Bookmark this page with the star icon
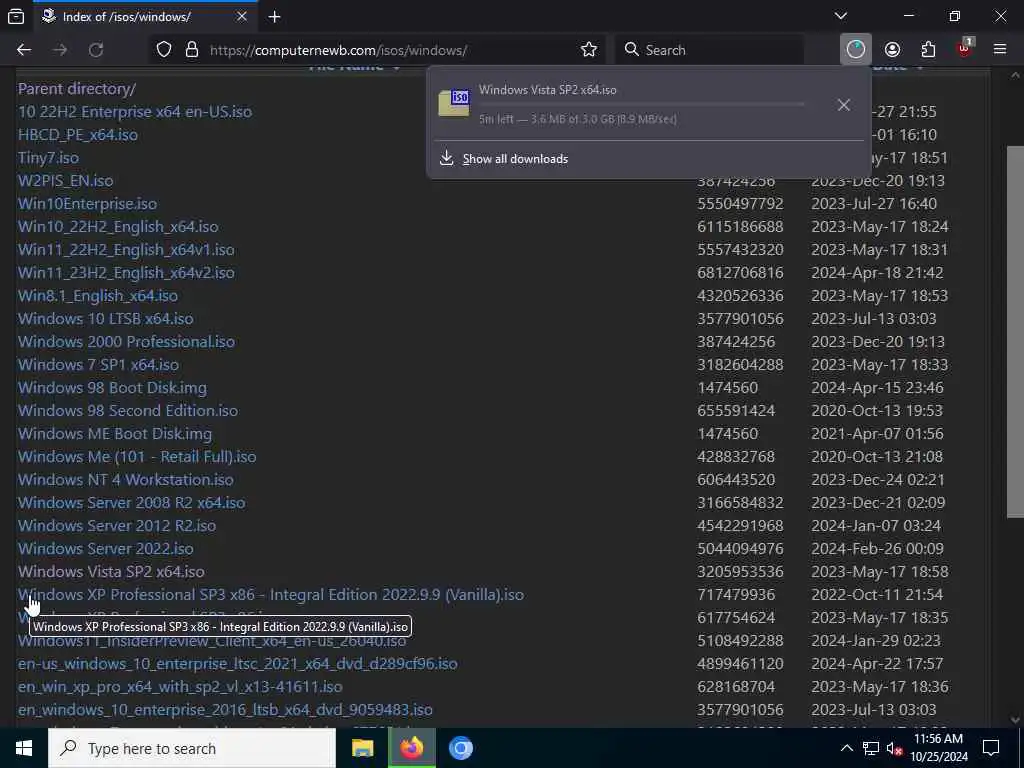 [x=588, y=50]
